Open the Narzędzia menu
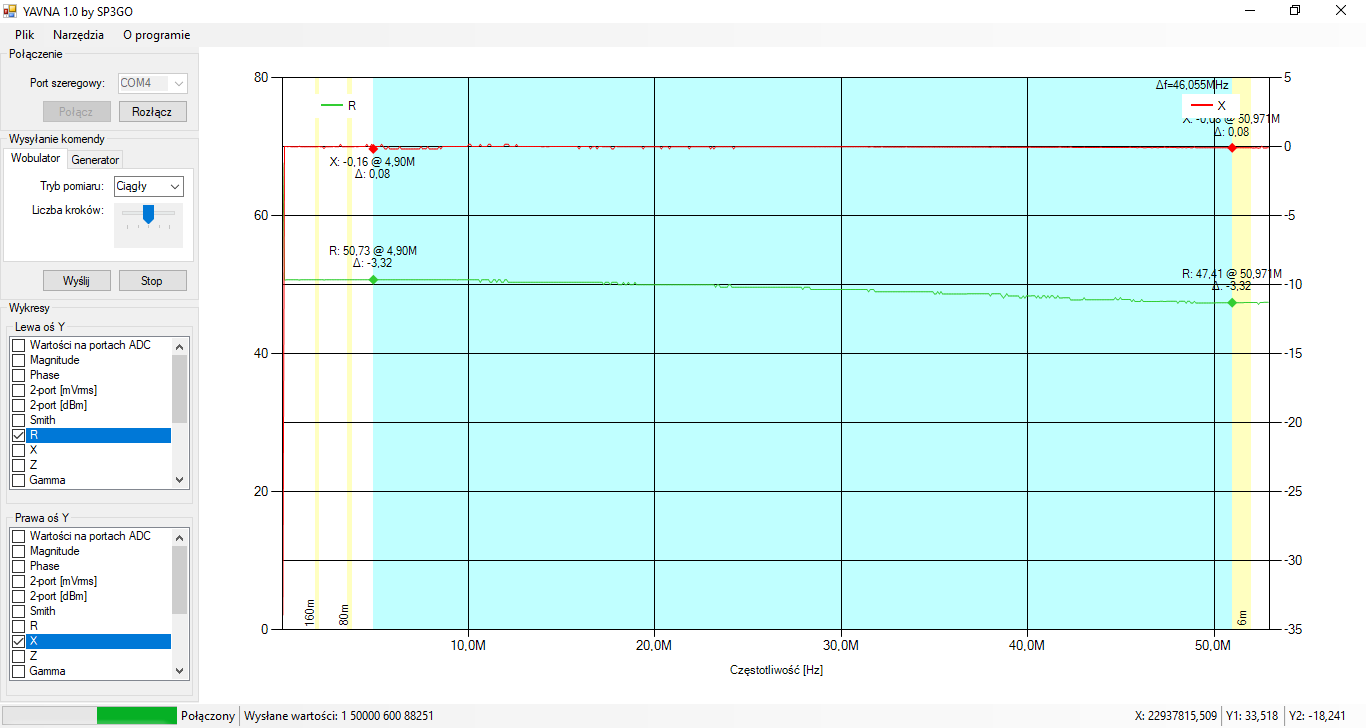The width and height of the screenshot is (1366, 728). (x=78, y=34)
